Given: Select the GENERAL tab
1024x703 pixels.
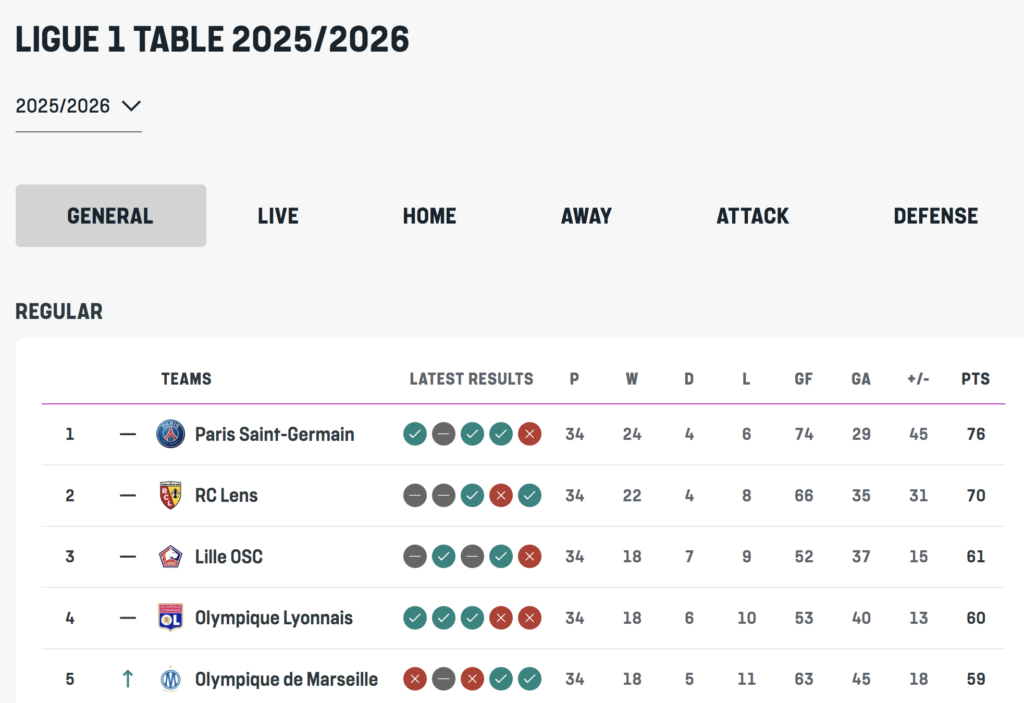Looking at the screenshot, I should (x=111, y=216).
